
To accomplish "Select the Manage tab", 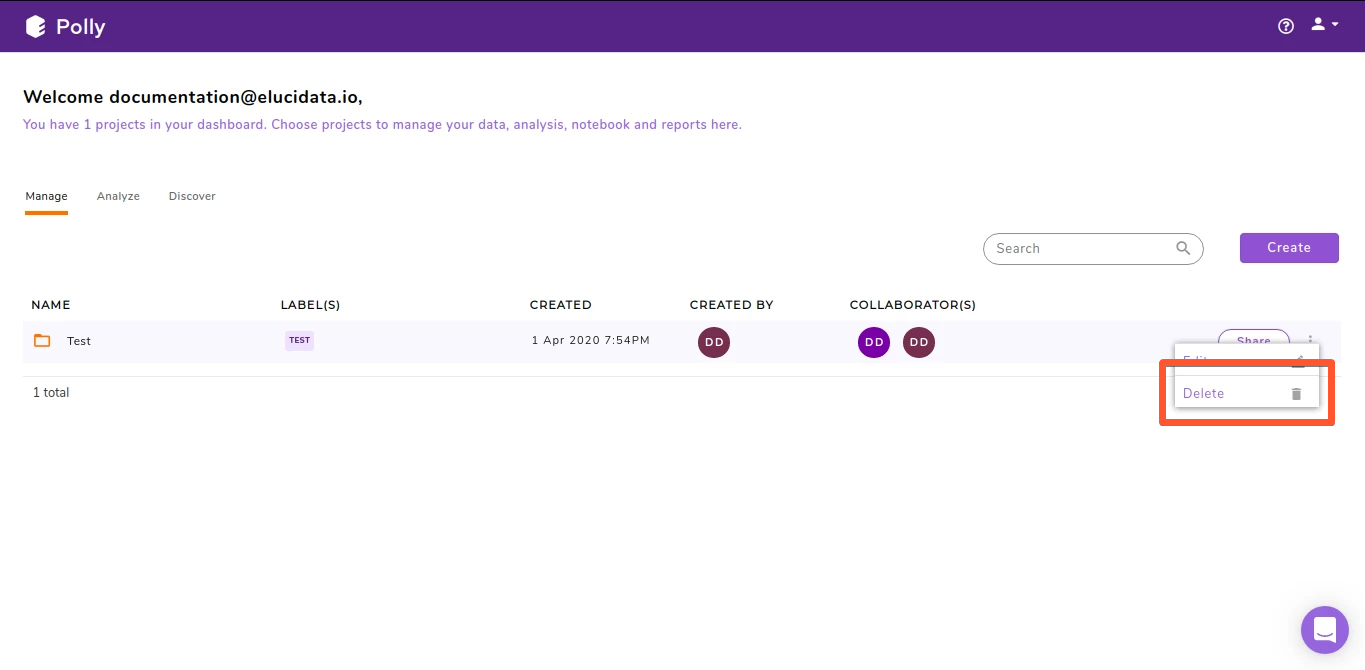I will pyautogui.click(x=46, y=196).
